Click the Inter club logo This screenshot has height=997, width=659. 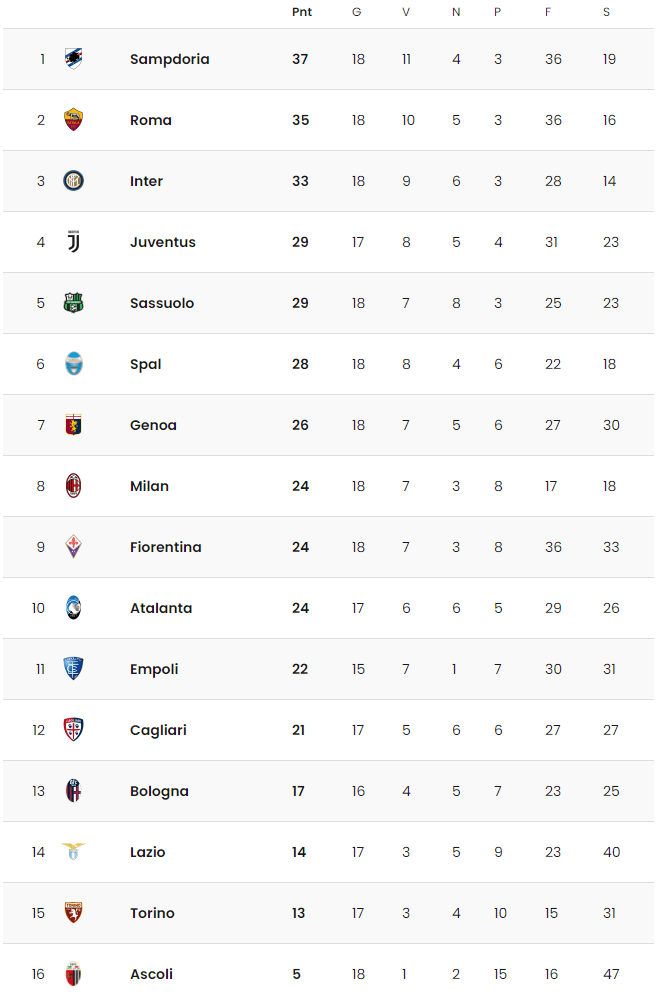(x=73, y=181)
